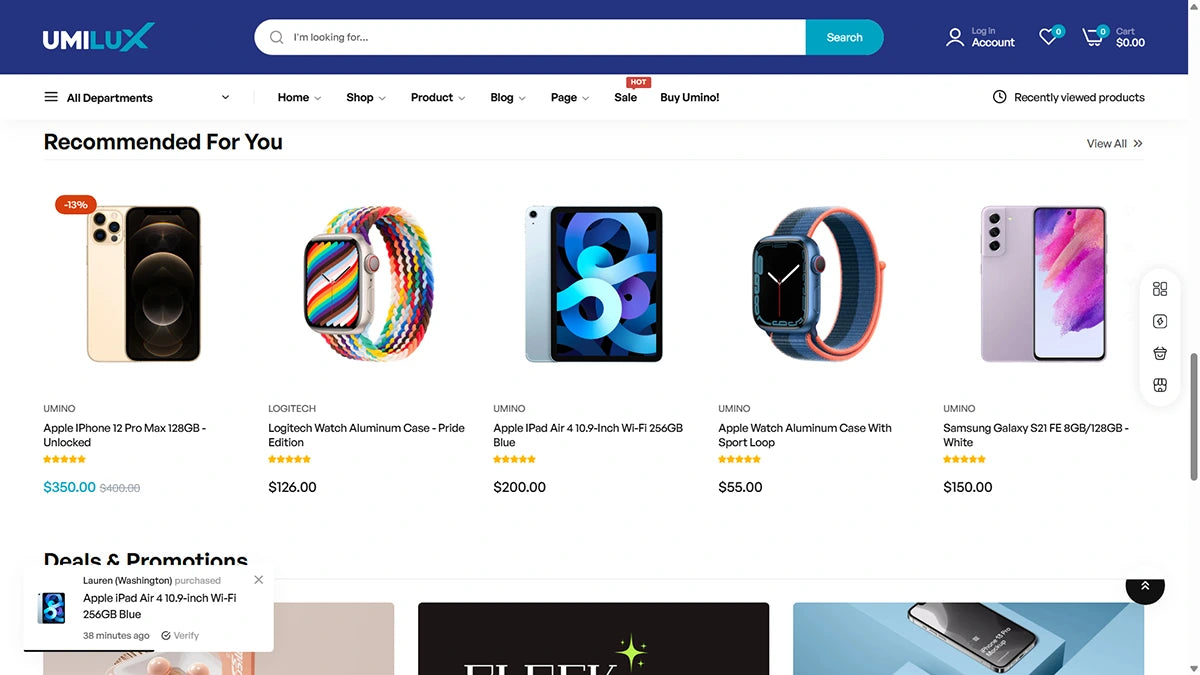The width and height of the screenshot is (1200, 675).
Task: Follow the View All link
Action: pyautogui.click(x=1114, y=144)
